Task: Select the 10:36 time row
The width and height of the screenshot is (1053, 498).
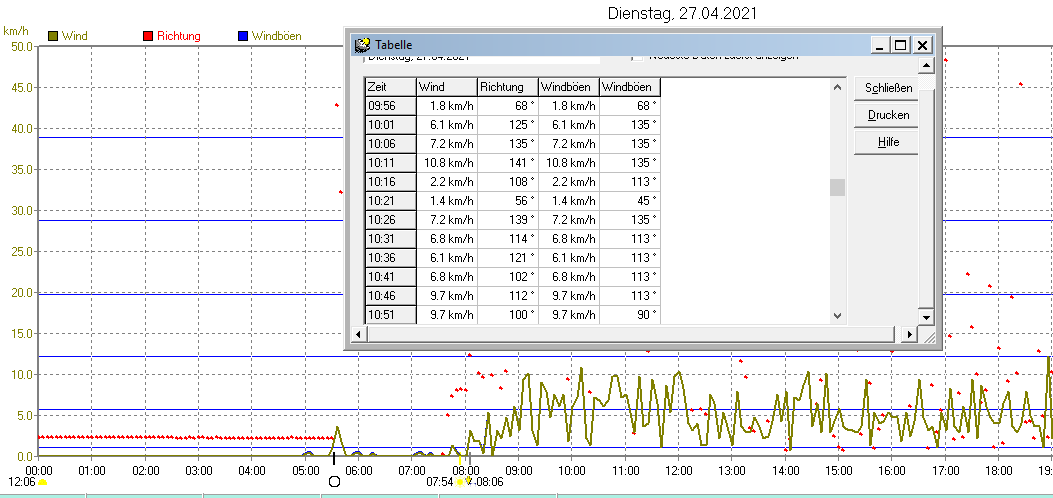Action: (x=390, y=258)
